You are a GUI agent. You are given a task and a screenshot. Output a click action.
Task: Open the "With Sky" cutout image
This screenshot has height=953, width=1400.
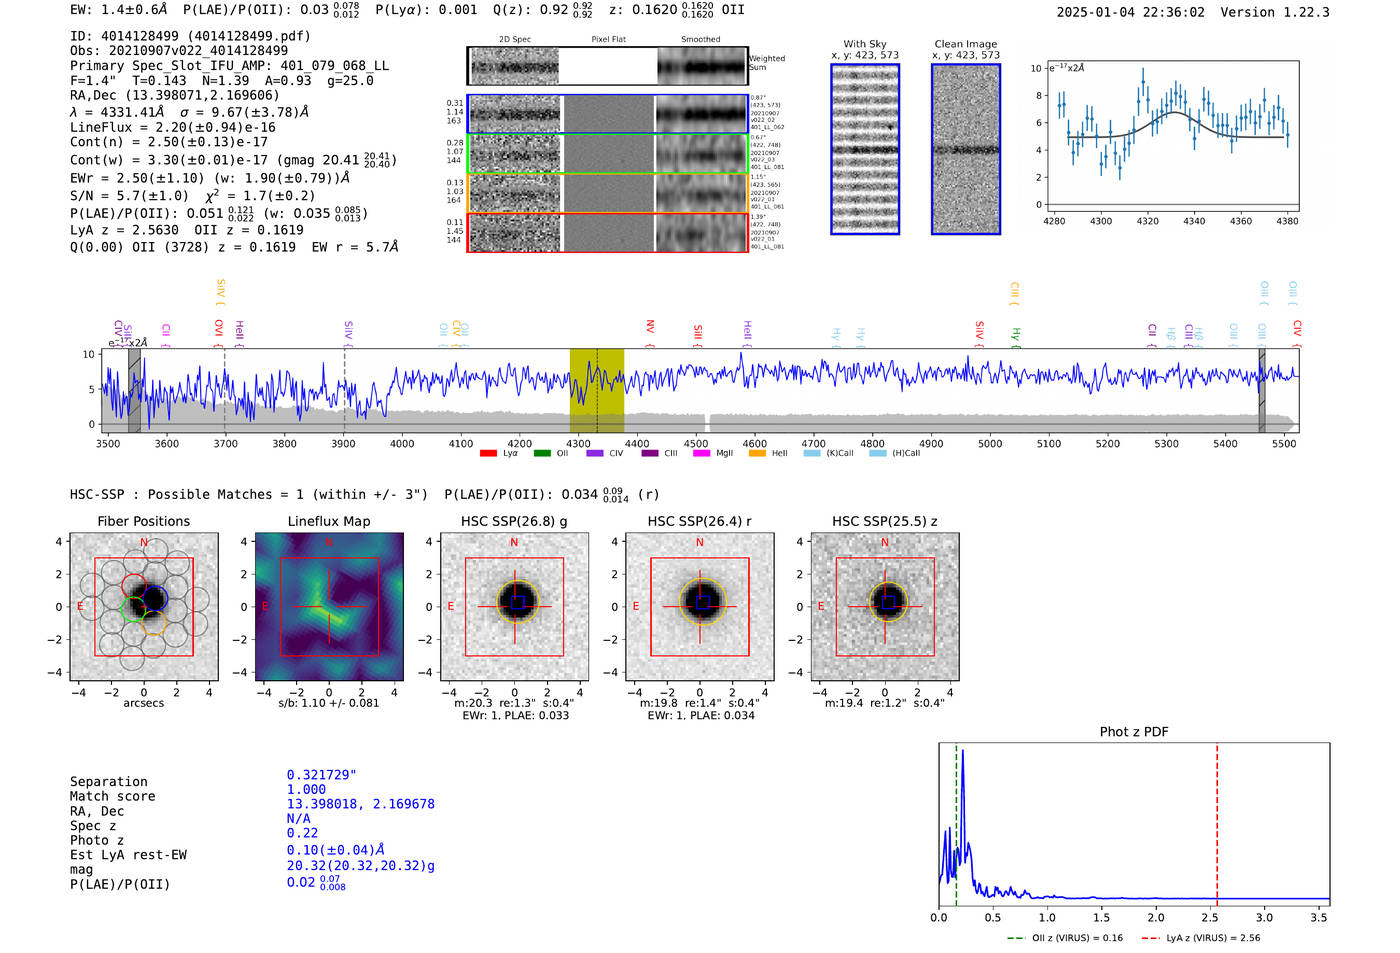865,149
